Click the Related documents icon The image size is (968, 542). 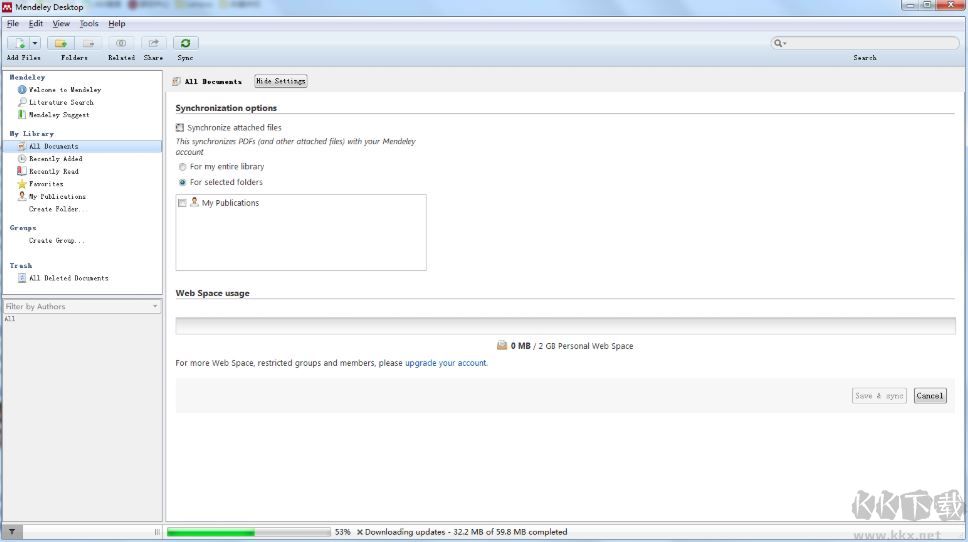point(121,43)
